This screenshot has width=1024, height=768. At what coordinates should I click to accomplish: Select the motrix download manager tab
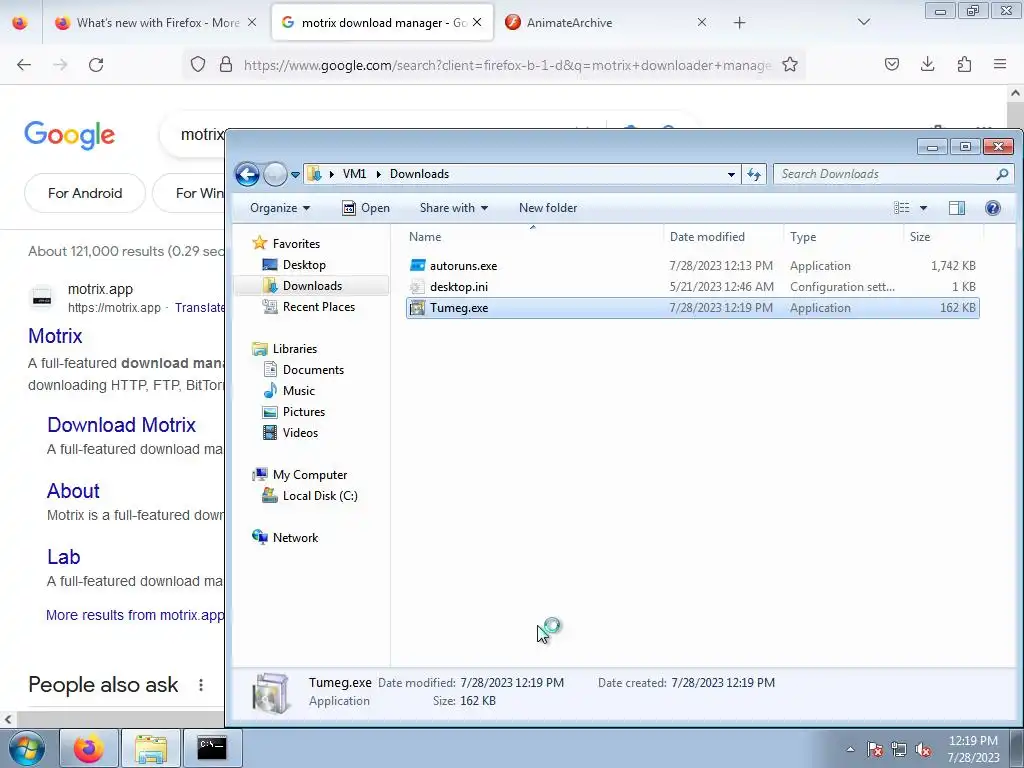point(383,23)
